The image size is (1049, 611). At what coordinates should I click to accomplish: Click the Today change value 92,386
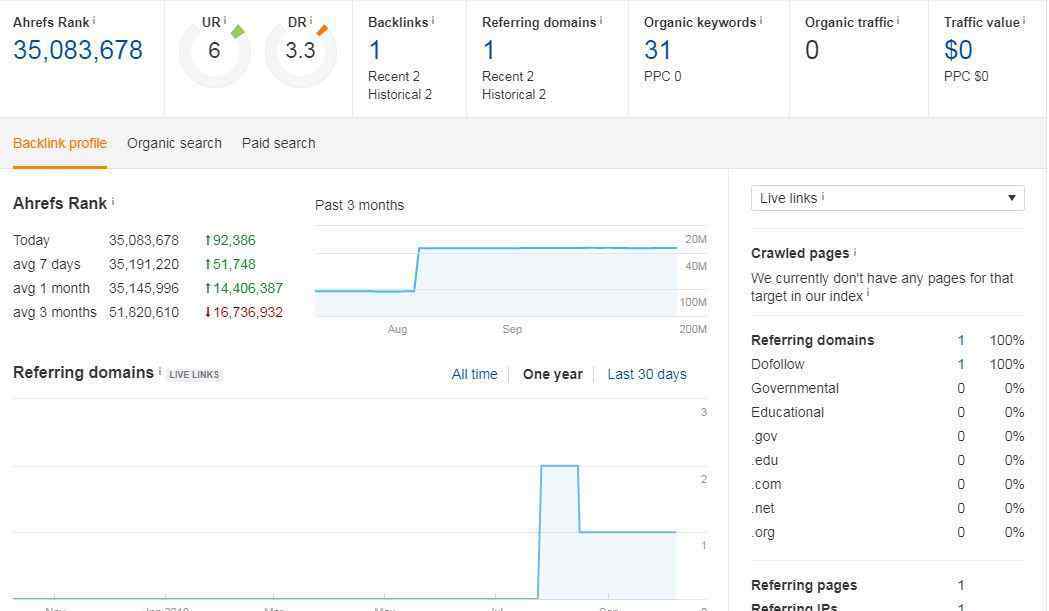tap(230, 240)
